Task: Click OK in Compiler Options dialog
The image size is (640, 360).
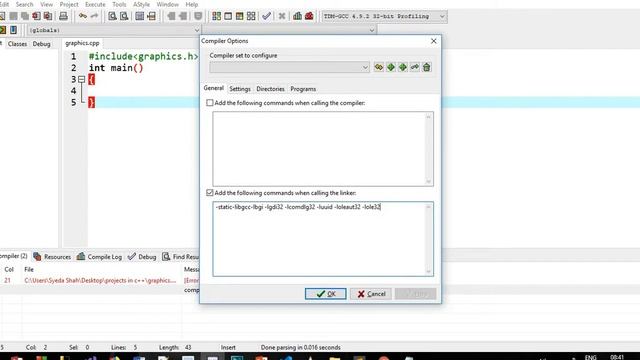Action: (x=325, y=293)
